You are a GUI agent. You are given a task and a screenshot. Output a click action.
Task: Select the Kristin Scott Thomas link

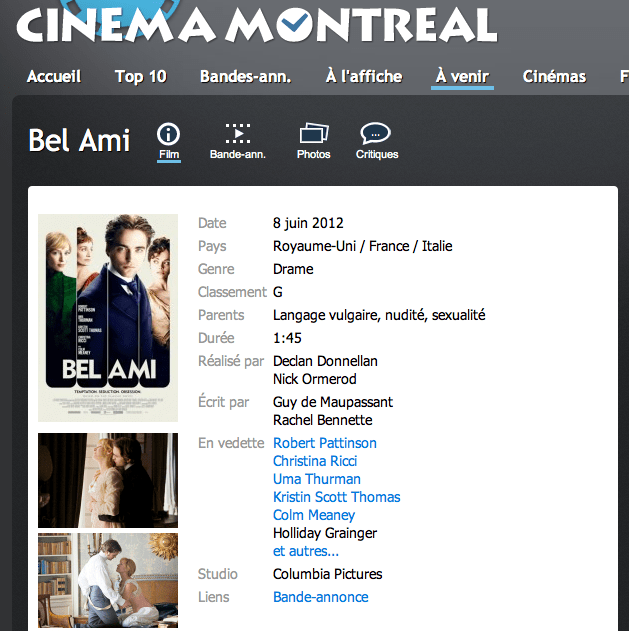[337, 497]
